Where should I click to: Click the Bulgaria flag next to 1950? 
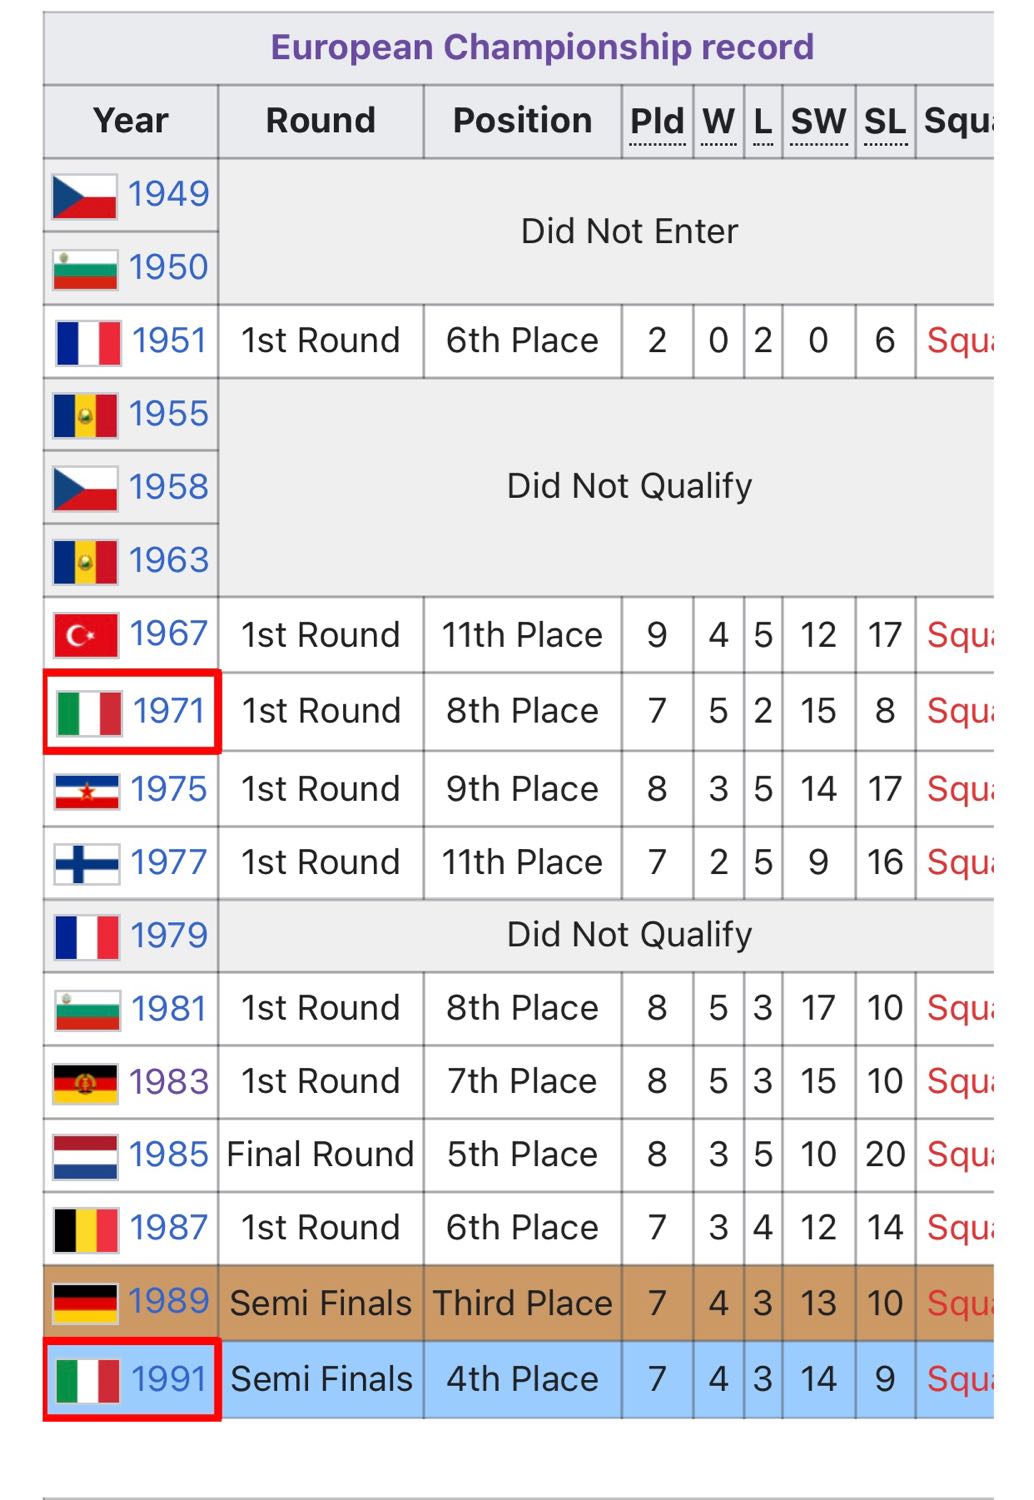[x=85, y=269]
